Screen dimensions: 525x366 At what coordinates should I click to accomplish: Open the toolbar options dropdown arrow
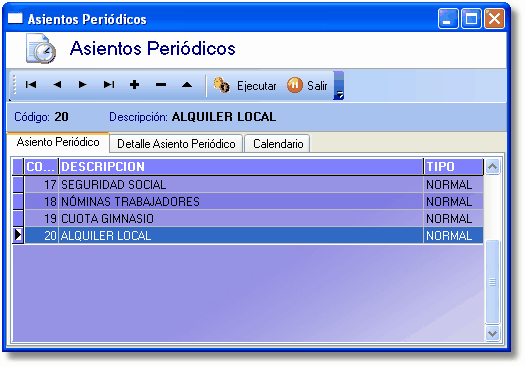[x=339, y=86]
